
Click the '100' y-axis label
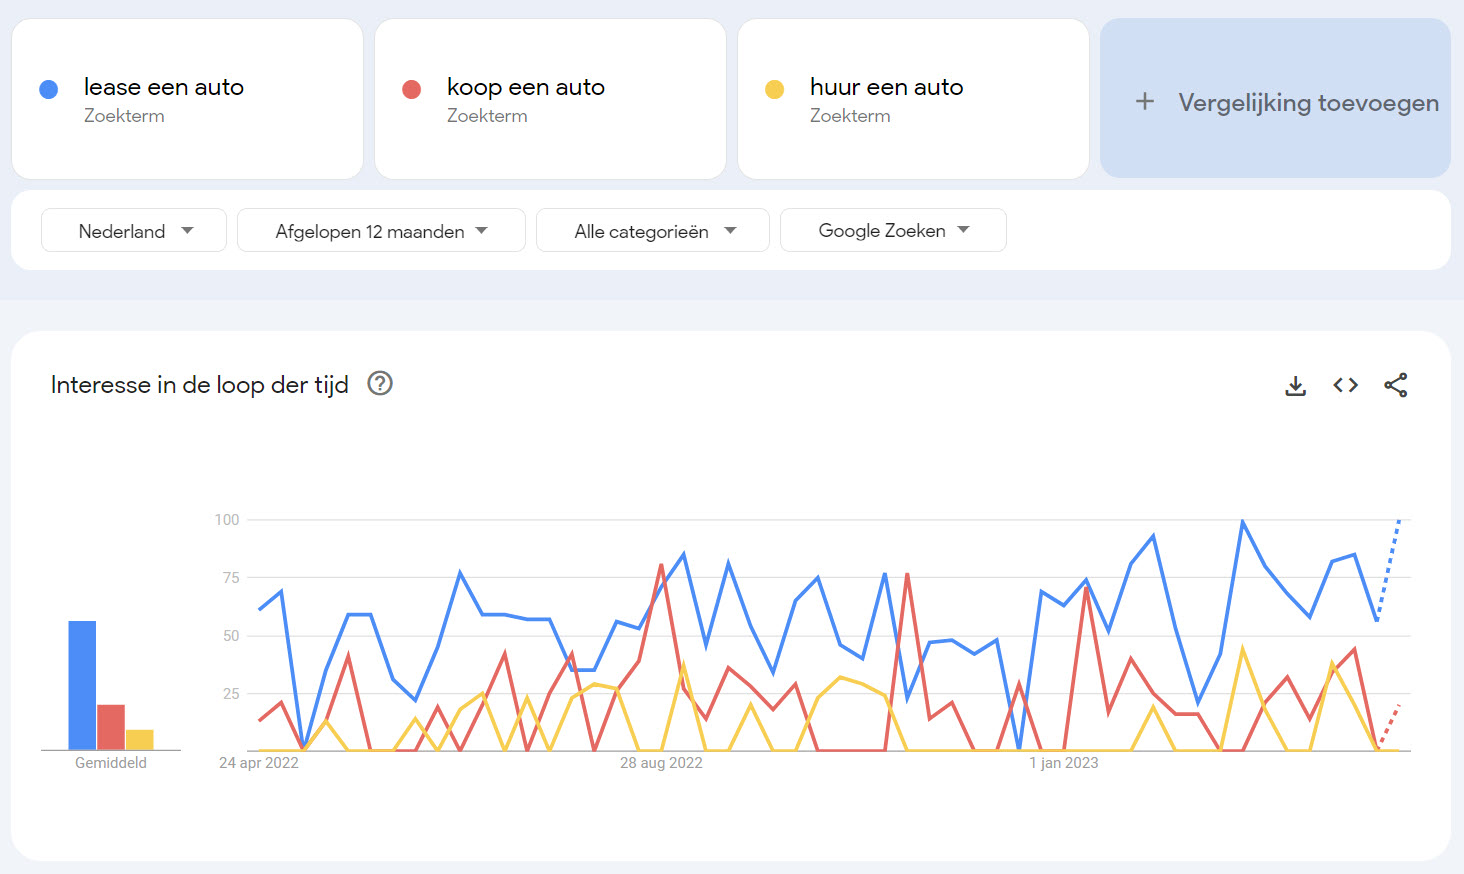click(227, 519)
